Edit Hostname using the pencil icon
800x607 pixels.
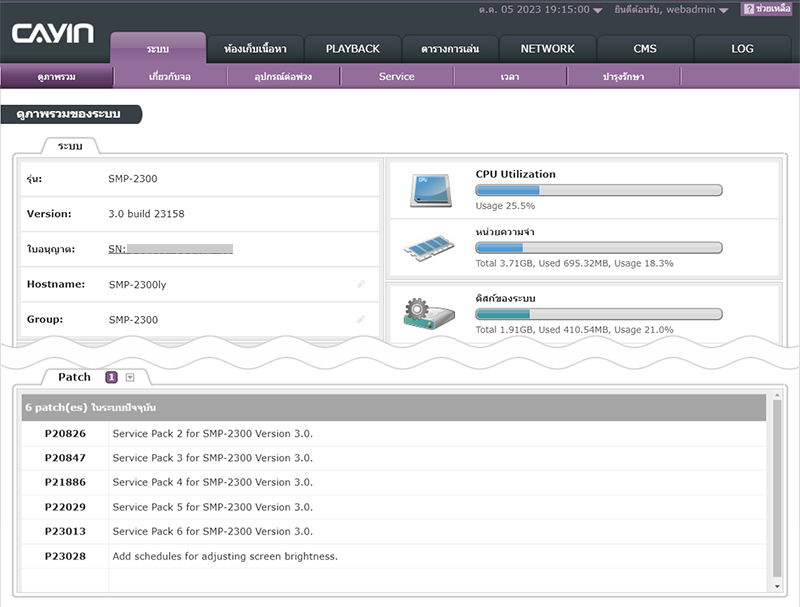[361, 284]
